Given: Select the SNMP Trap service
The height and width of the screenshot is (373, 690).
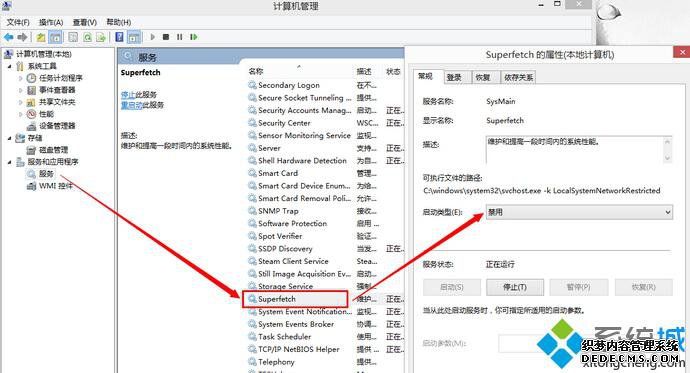Looking at the screenshot, I should pos(278,211).
